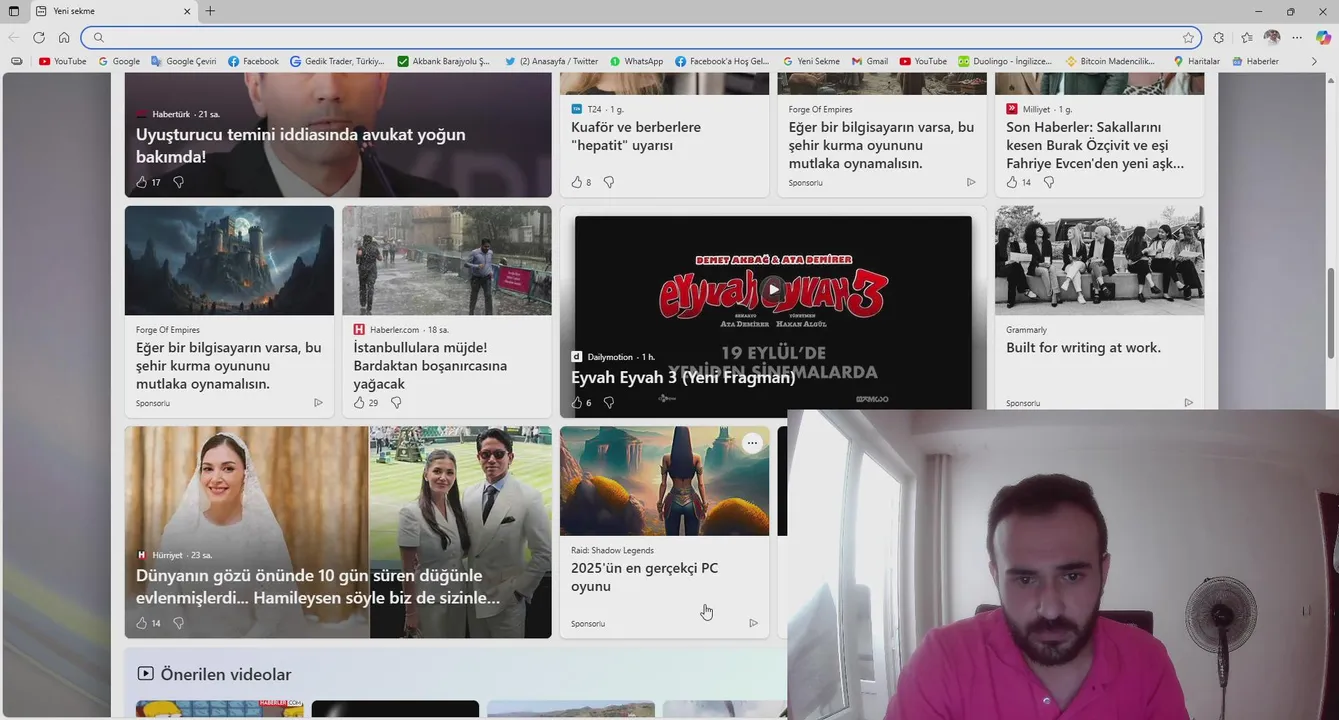
Task: Open more options on Raid card
Action: coord(752,443)
